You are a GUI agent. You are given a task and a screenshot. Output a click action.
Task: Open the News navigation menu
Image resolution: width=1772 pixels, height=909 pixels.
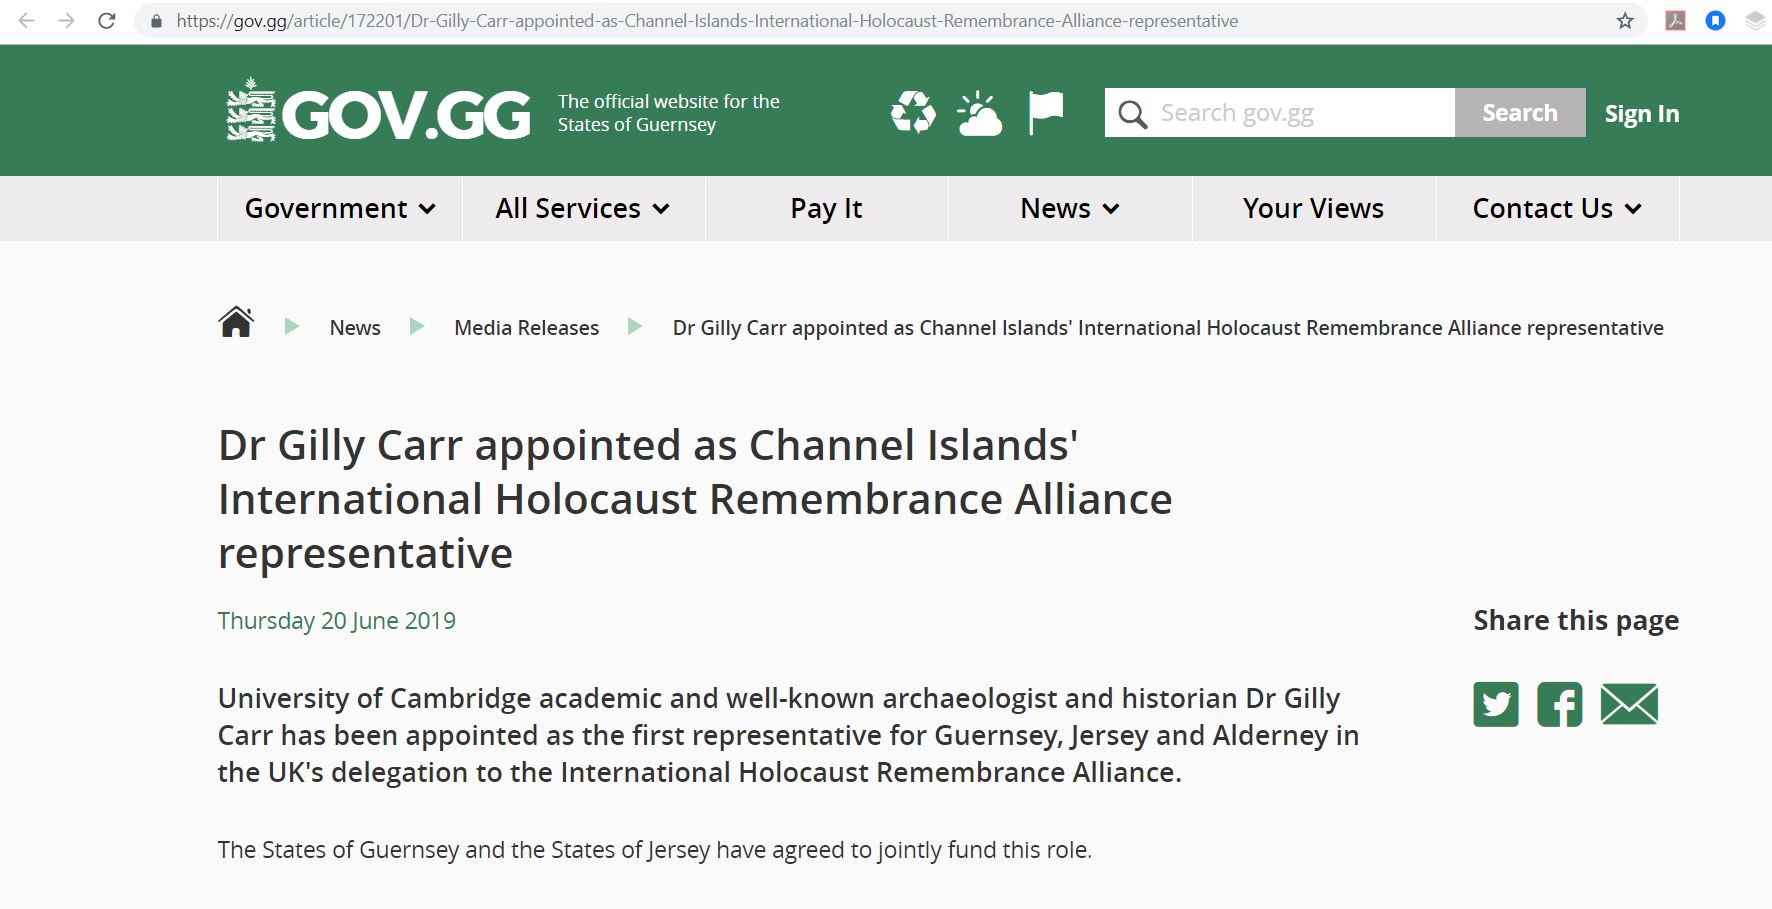(x=1070, y=208)
